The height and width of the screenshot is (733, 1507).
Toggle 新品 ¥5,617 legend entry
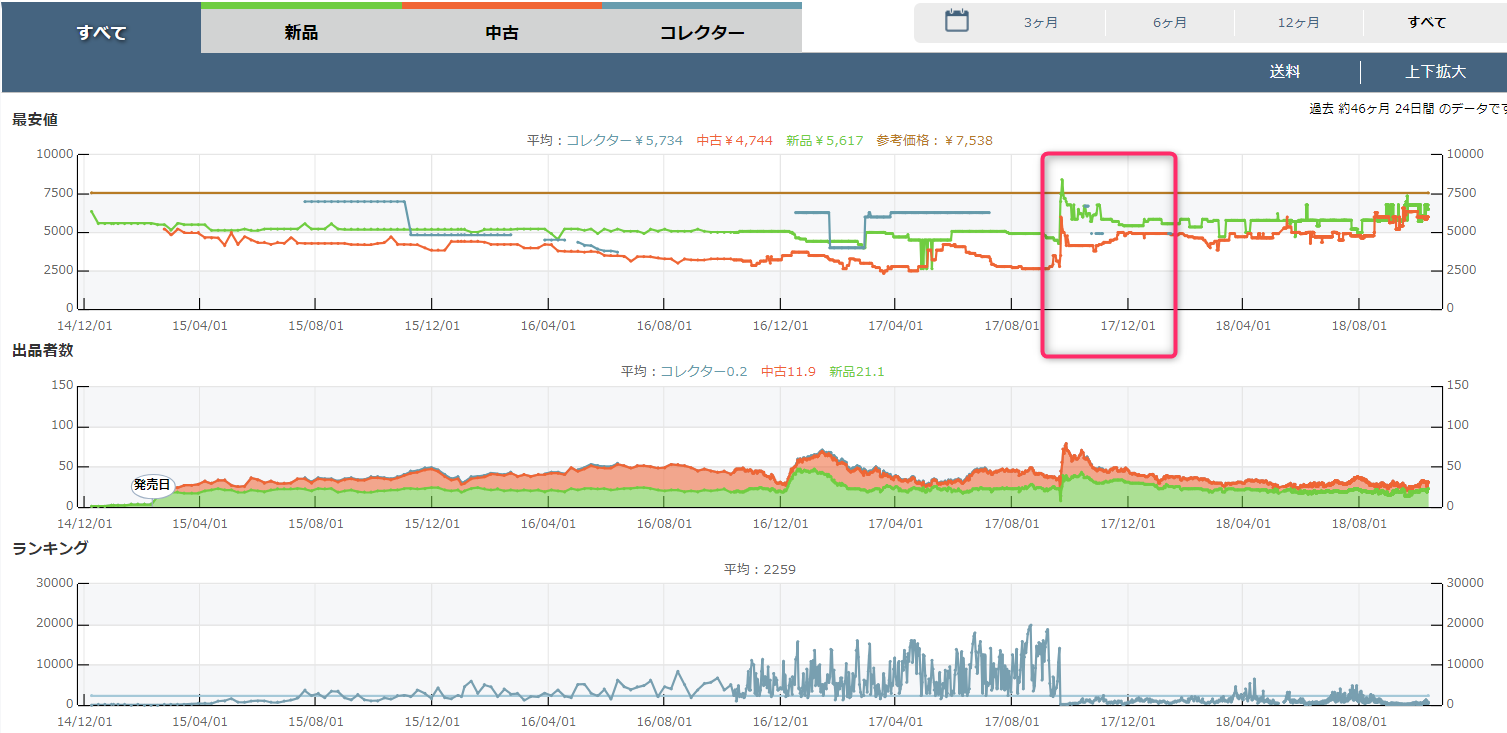(824, 140)
